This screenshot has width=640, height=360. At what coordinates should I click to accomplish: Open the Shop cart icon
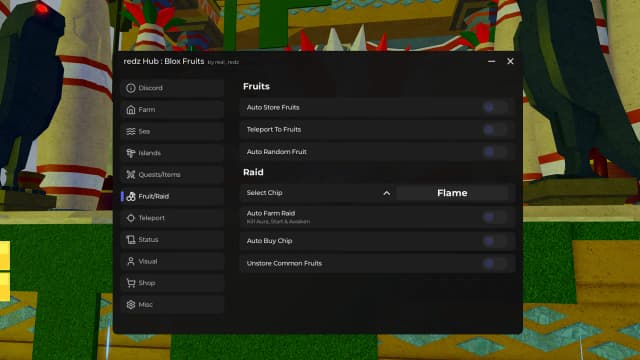131,283
